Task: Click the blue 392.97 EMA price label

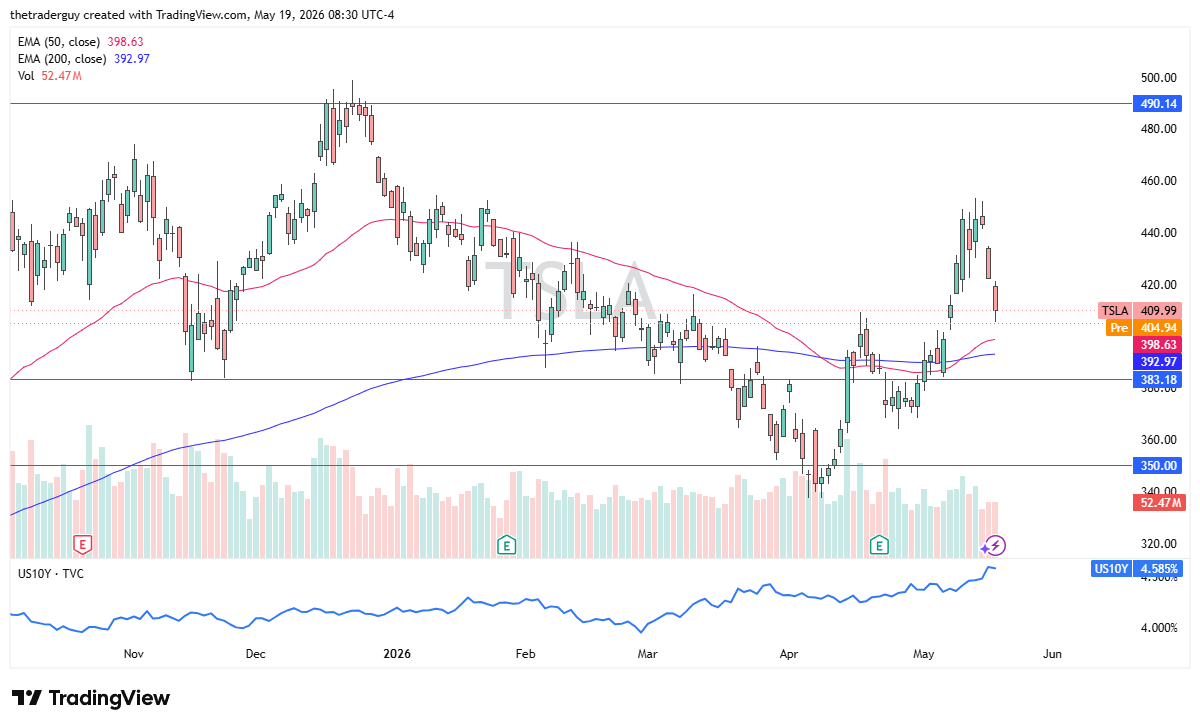Action: [x=1158, y=361]
